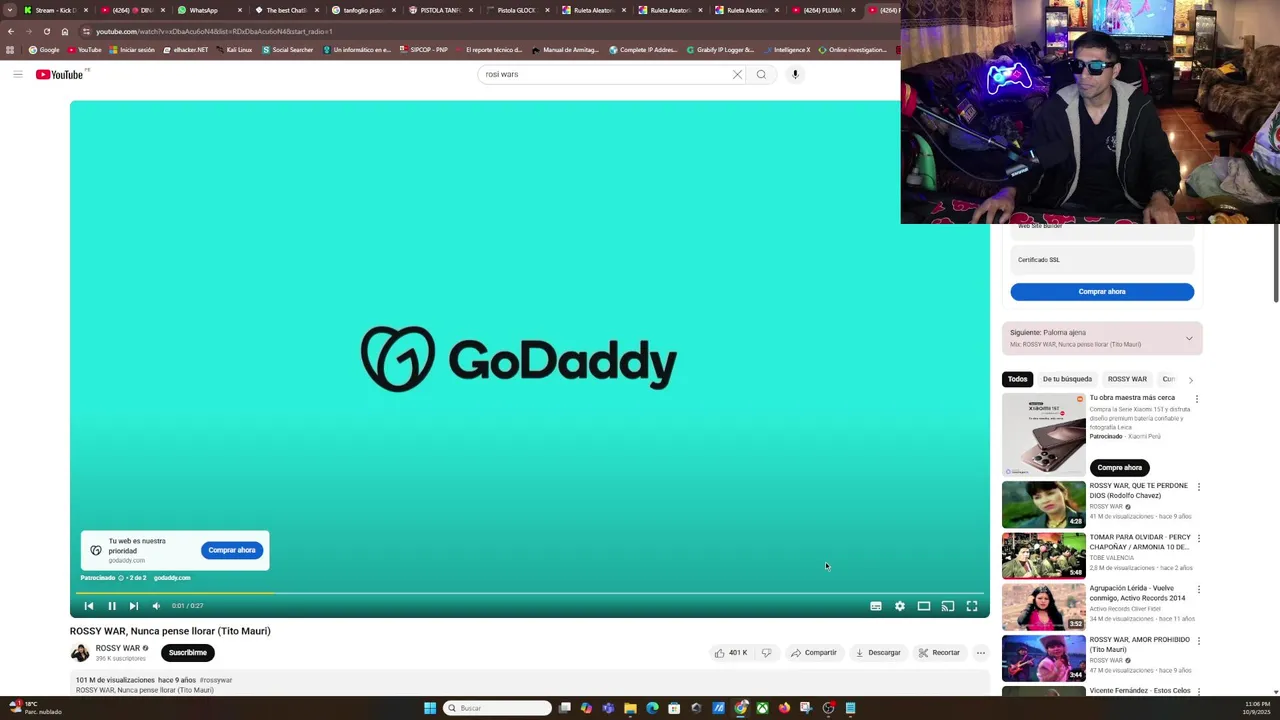The height and width of the screenshot is (720, 1280).
Task: Open the player settings gear
Action: 900,606
